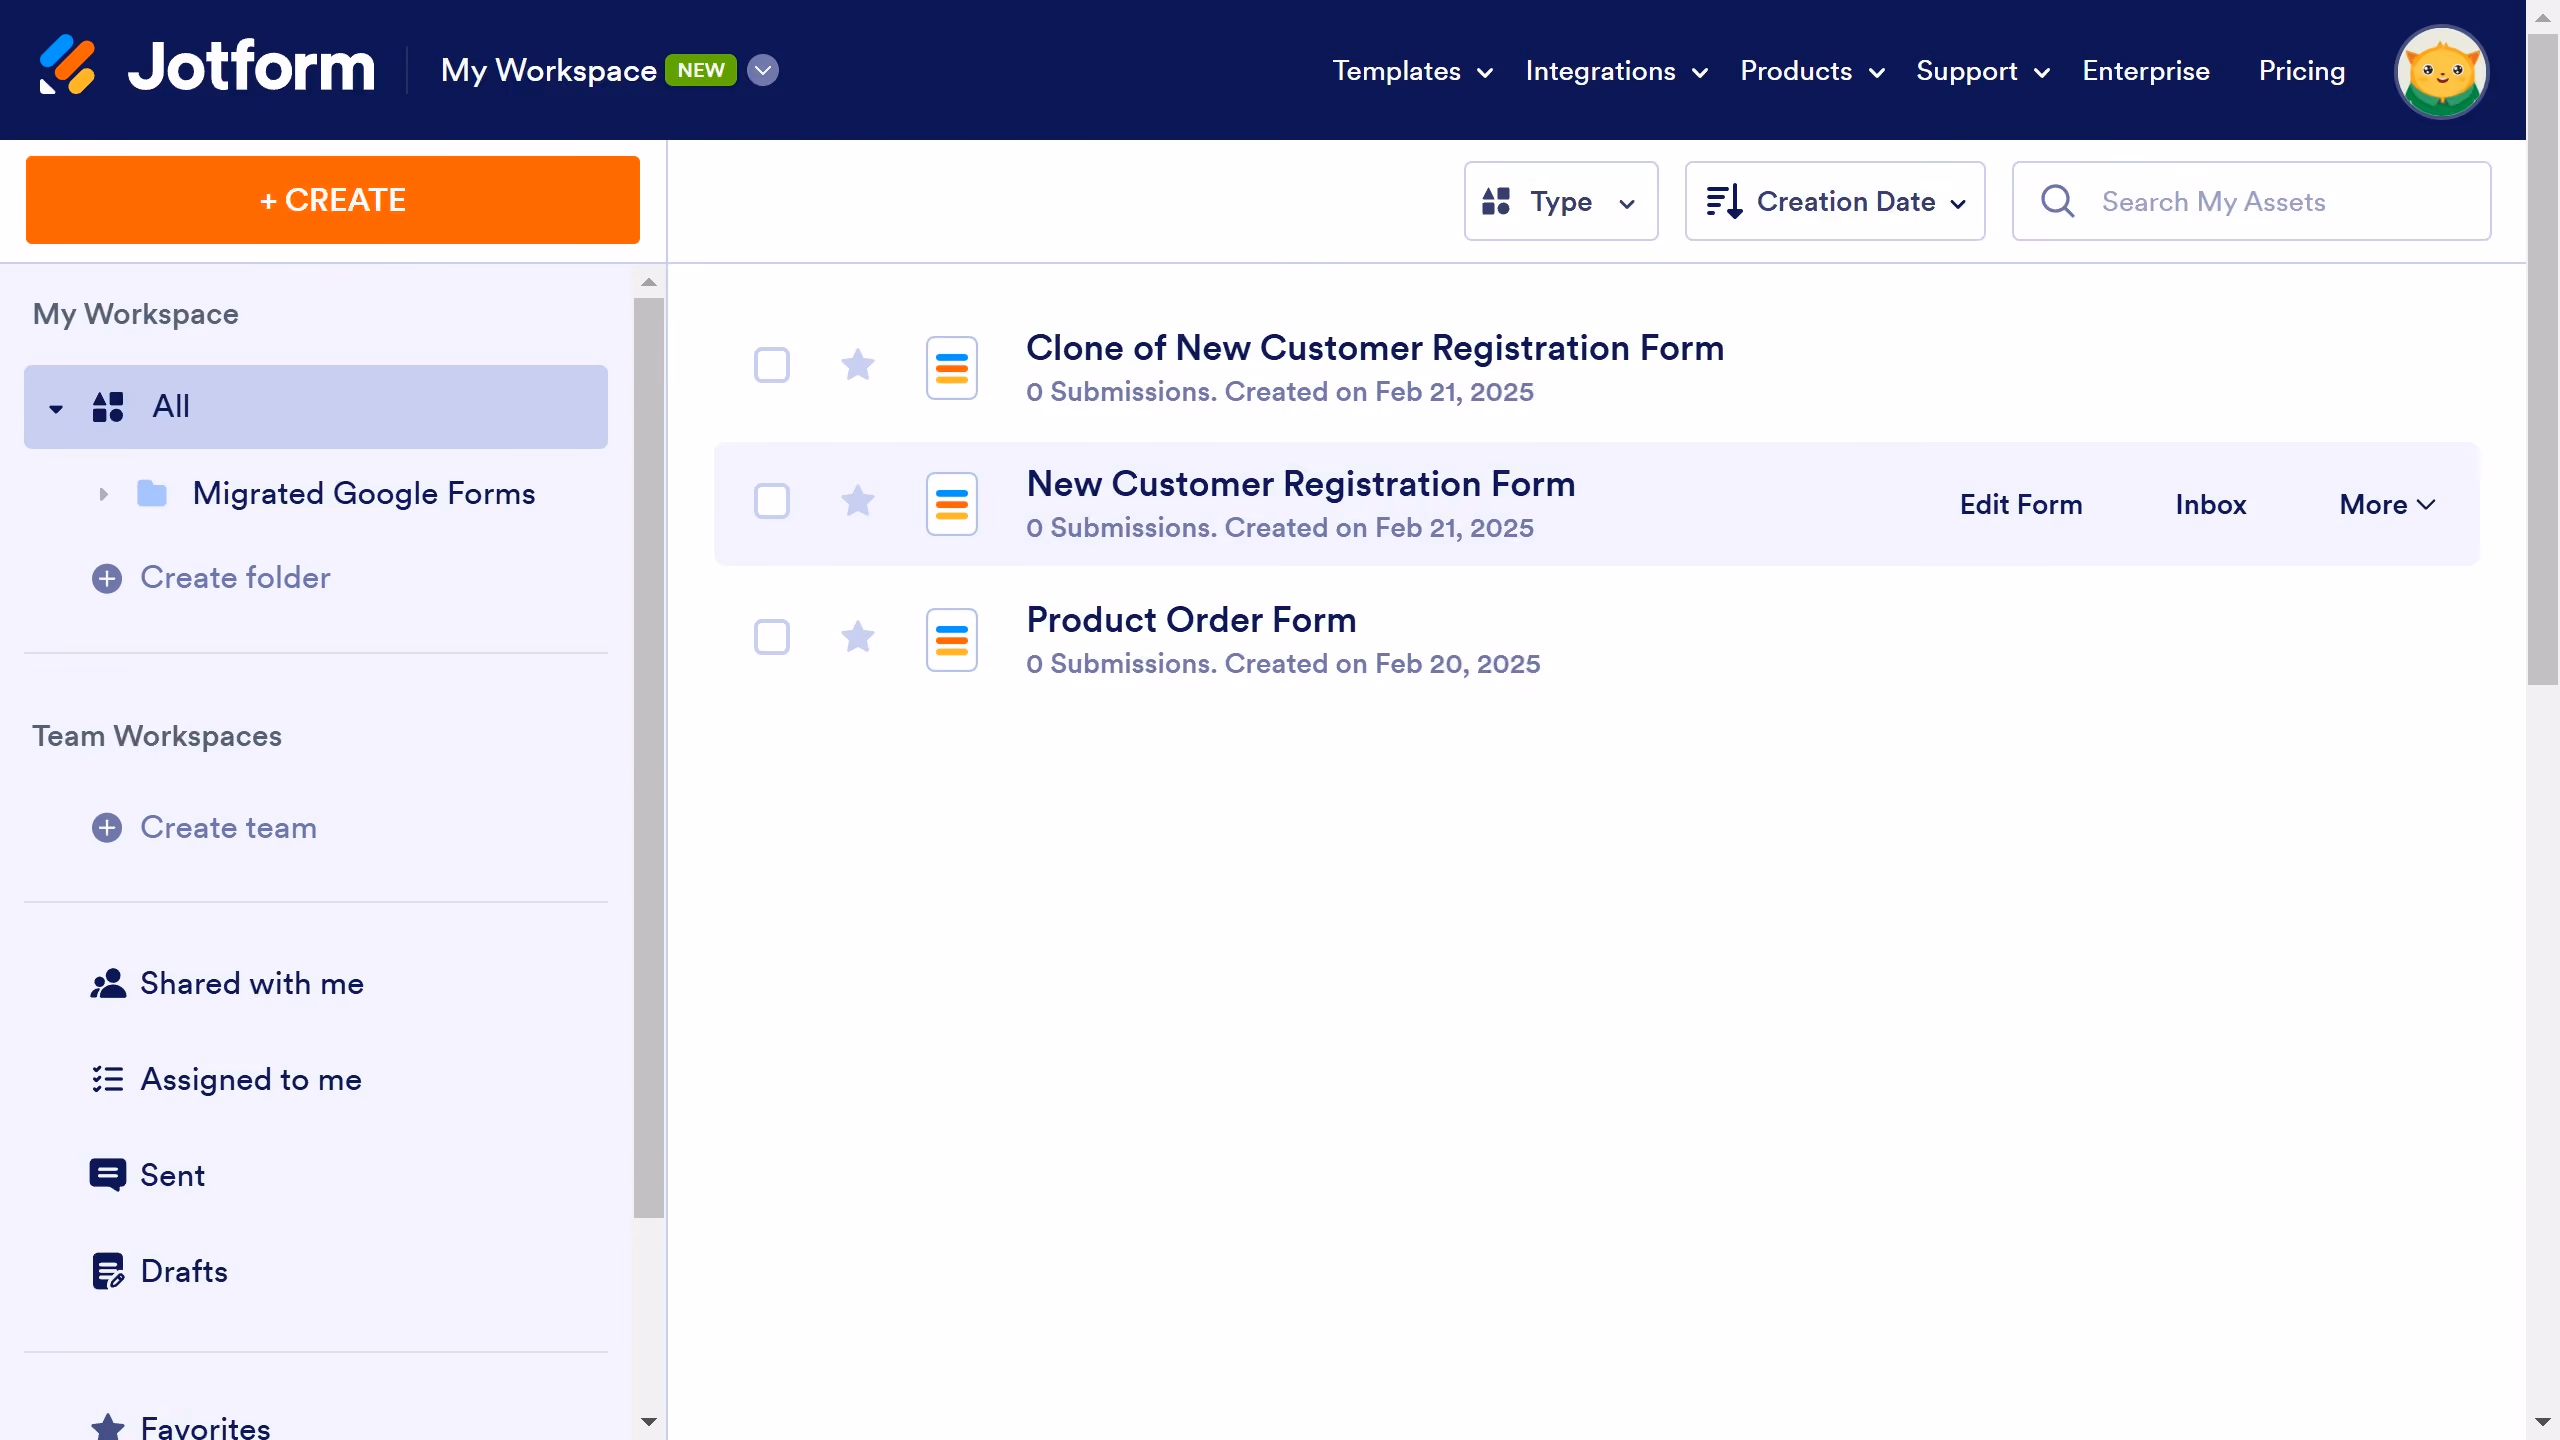Click the plus icon next to Create team
This screenshot has height=1440, width=2560.
(x=107, y=828)
